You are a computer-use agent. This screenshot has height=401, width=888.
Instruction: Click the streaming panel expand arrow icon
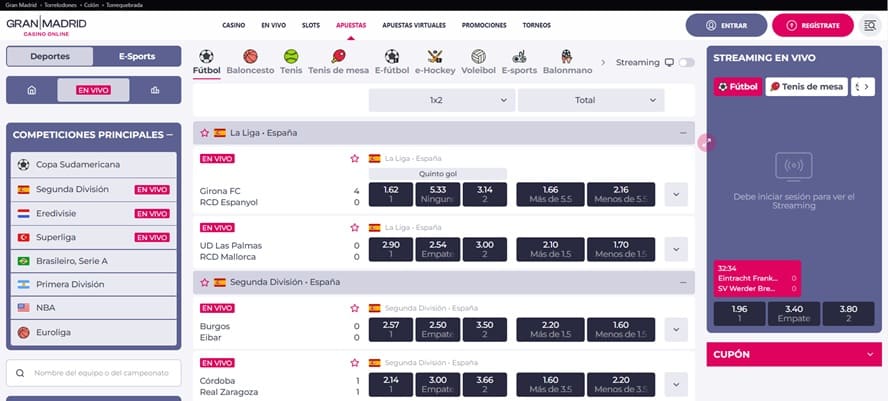click(x=707, y=143)
